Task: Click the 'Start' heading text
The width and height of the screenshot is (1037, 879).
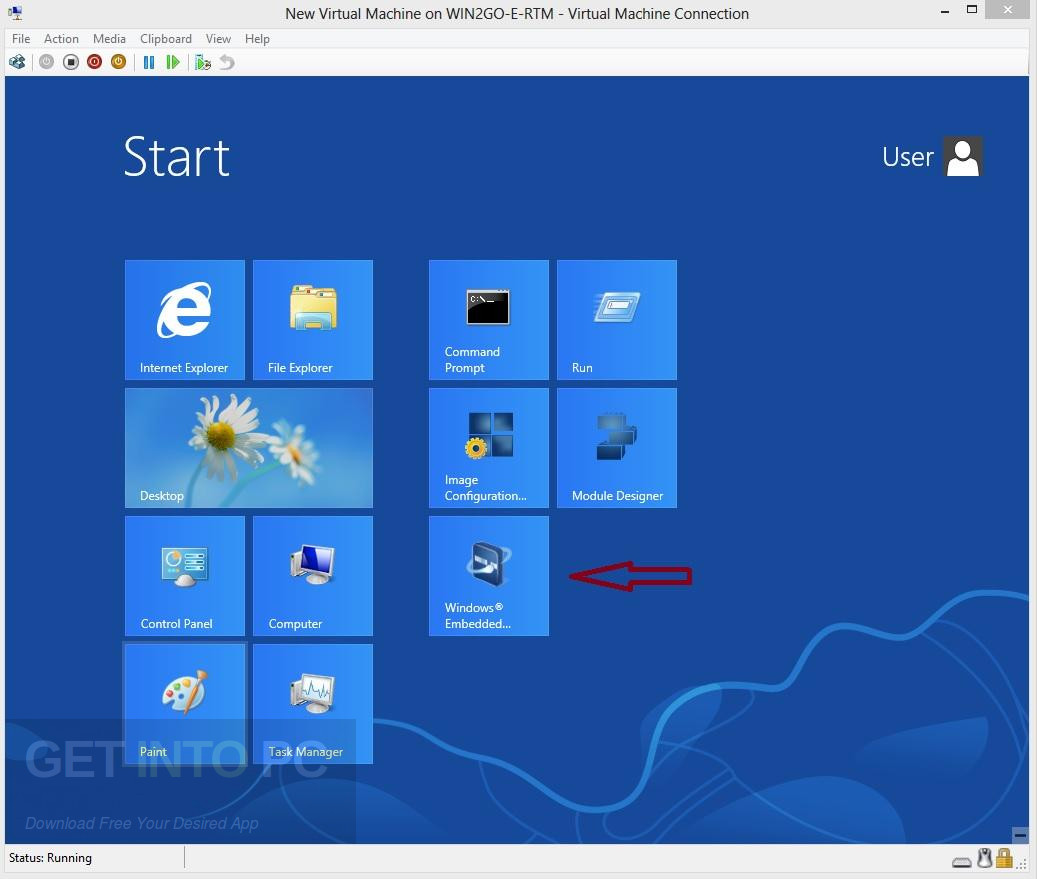Action: [x=177, y=157]
